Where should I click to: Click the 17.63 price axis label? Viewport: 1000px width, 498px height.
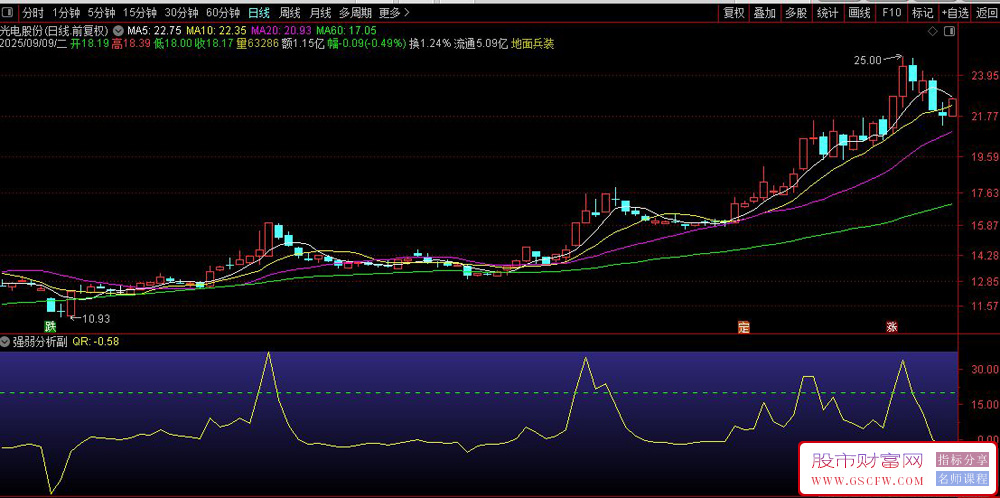click(985, 193)
